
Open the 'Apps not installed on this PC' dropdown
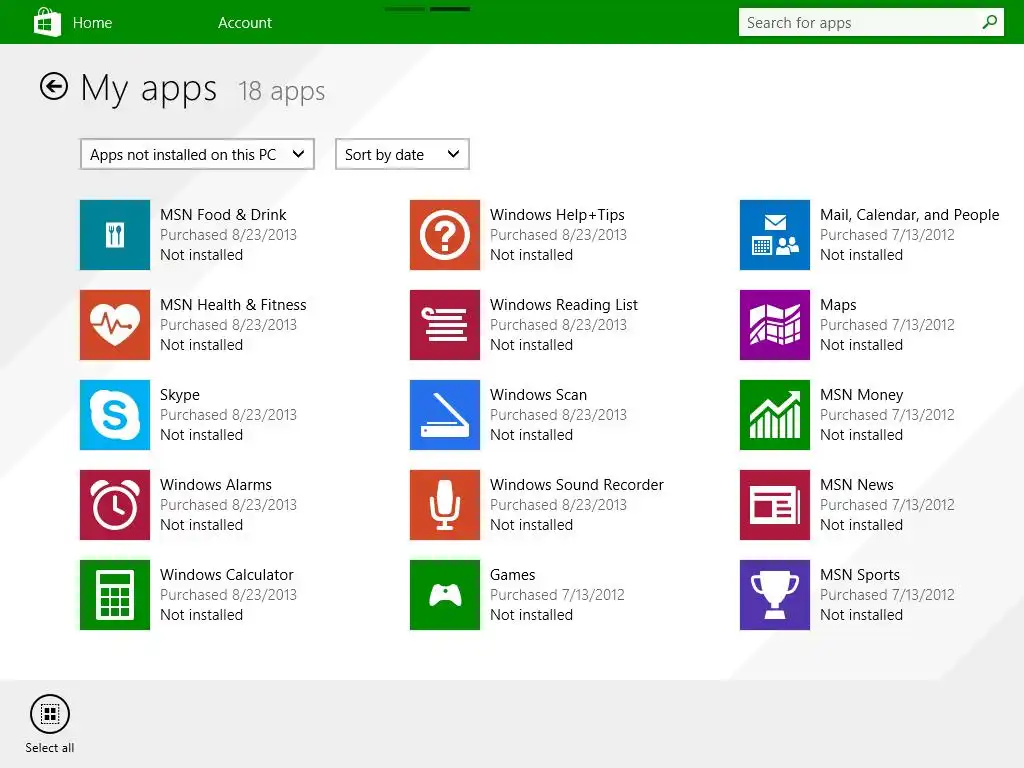[197, 154]
